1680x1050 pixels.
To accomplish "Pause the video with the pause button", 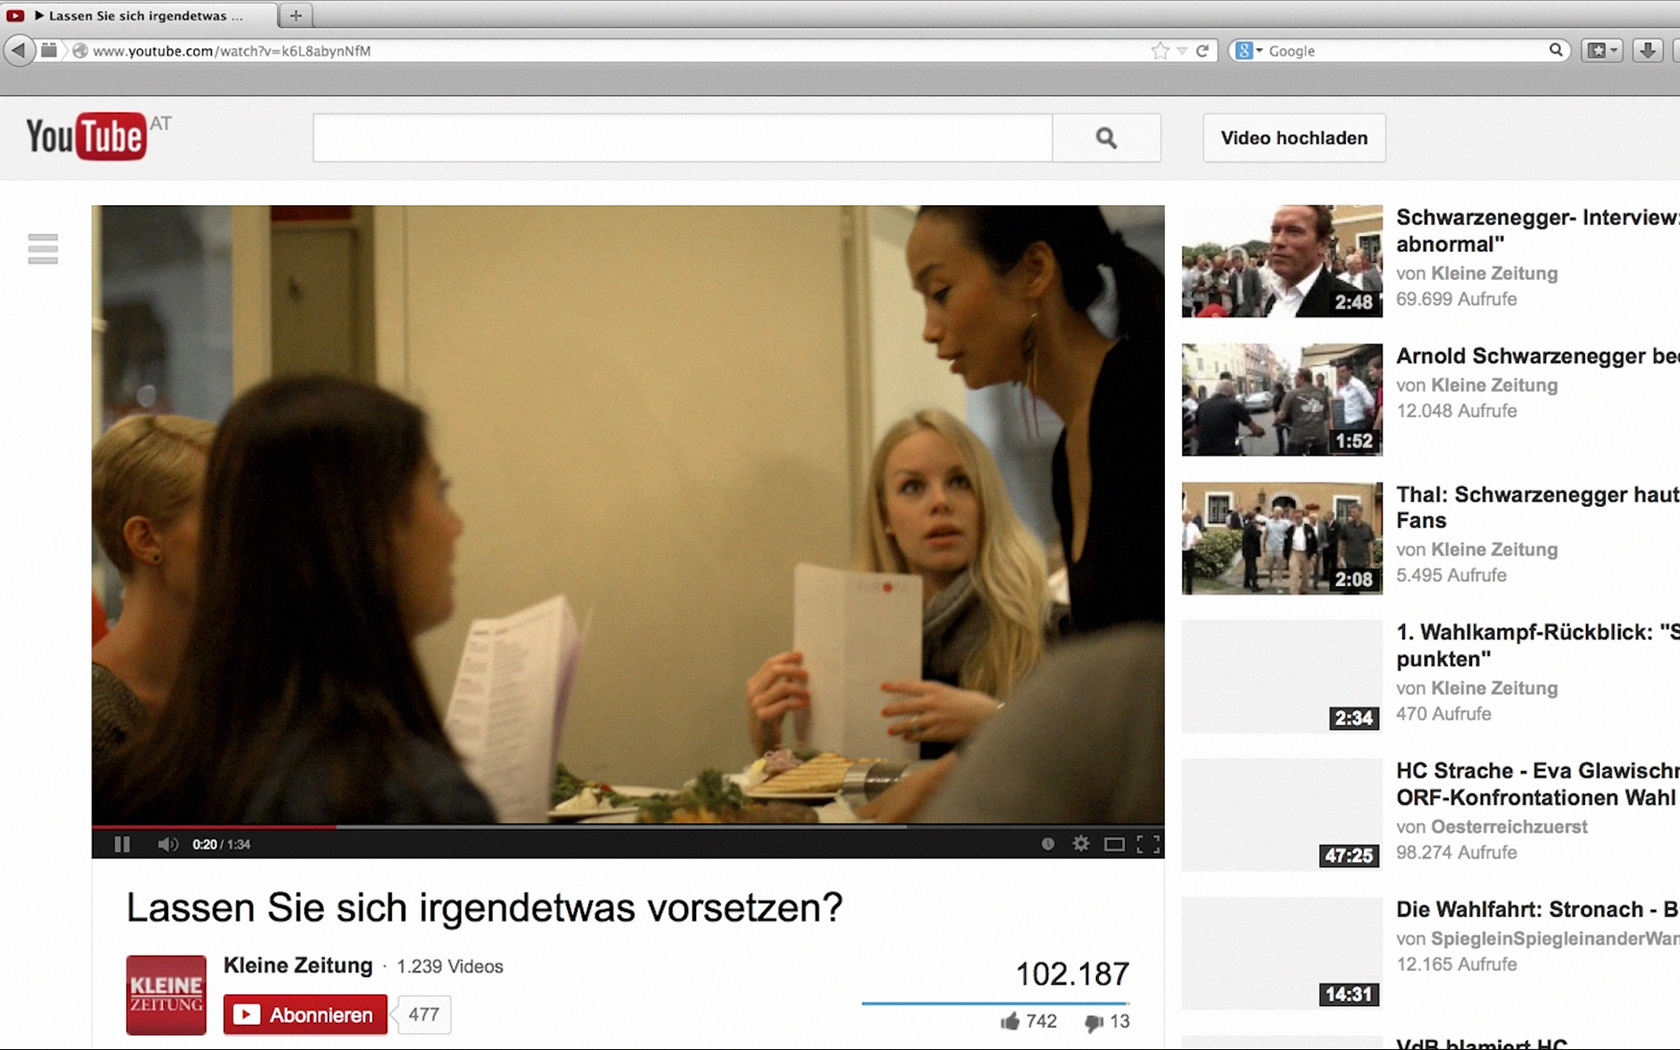I will pyautogui.click(x=122, y=844).
